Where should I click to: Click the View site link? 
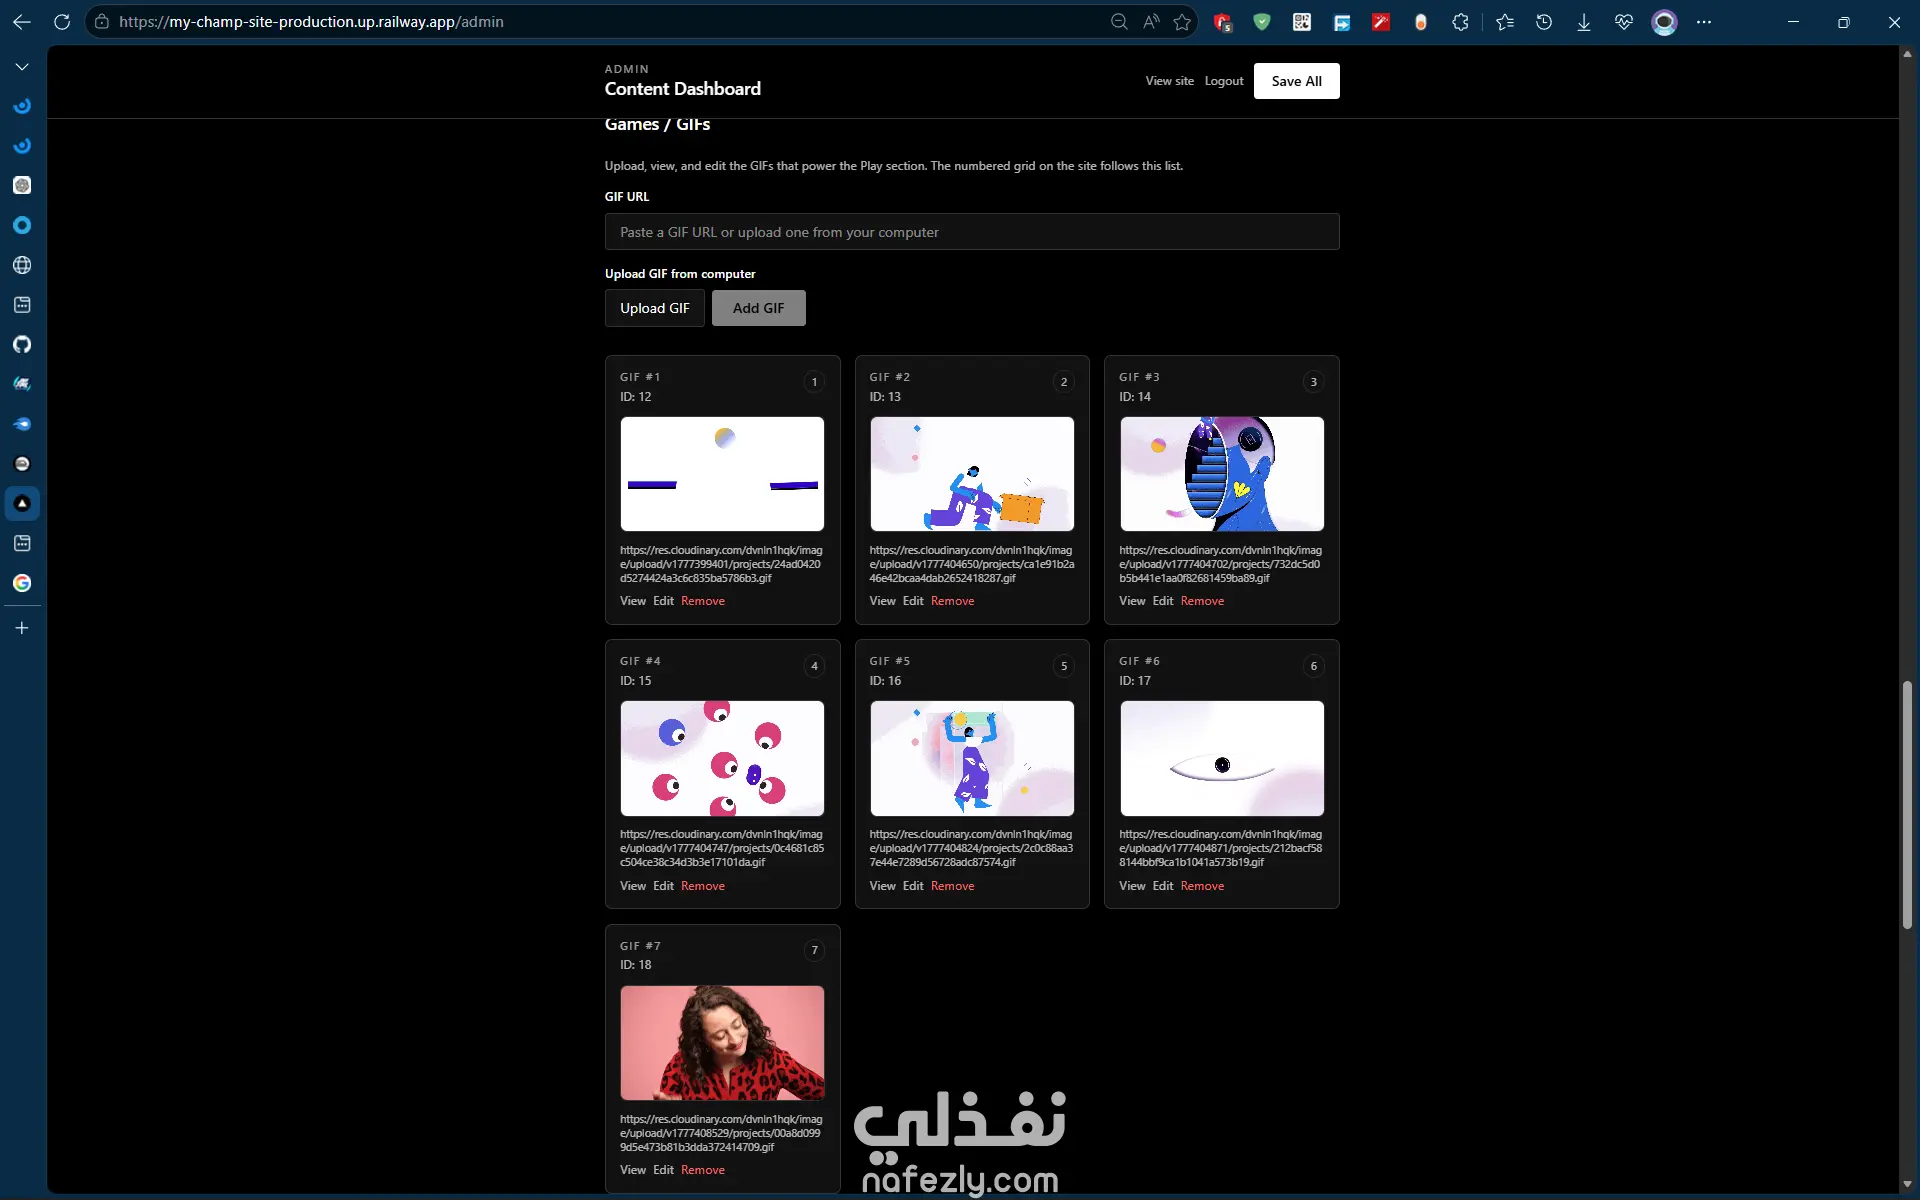(1169, 81)
